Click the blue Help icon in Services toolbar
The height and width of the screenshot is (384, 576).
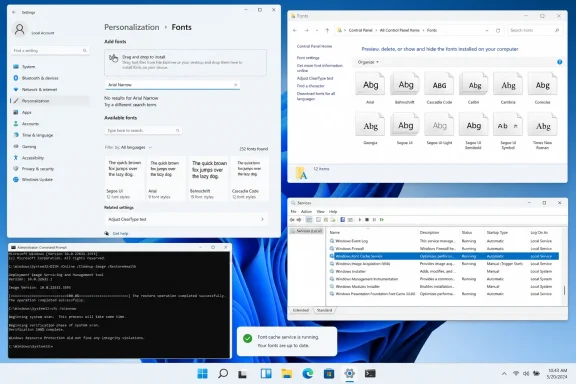342,220
